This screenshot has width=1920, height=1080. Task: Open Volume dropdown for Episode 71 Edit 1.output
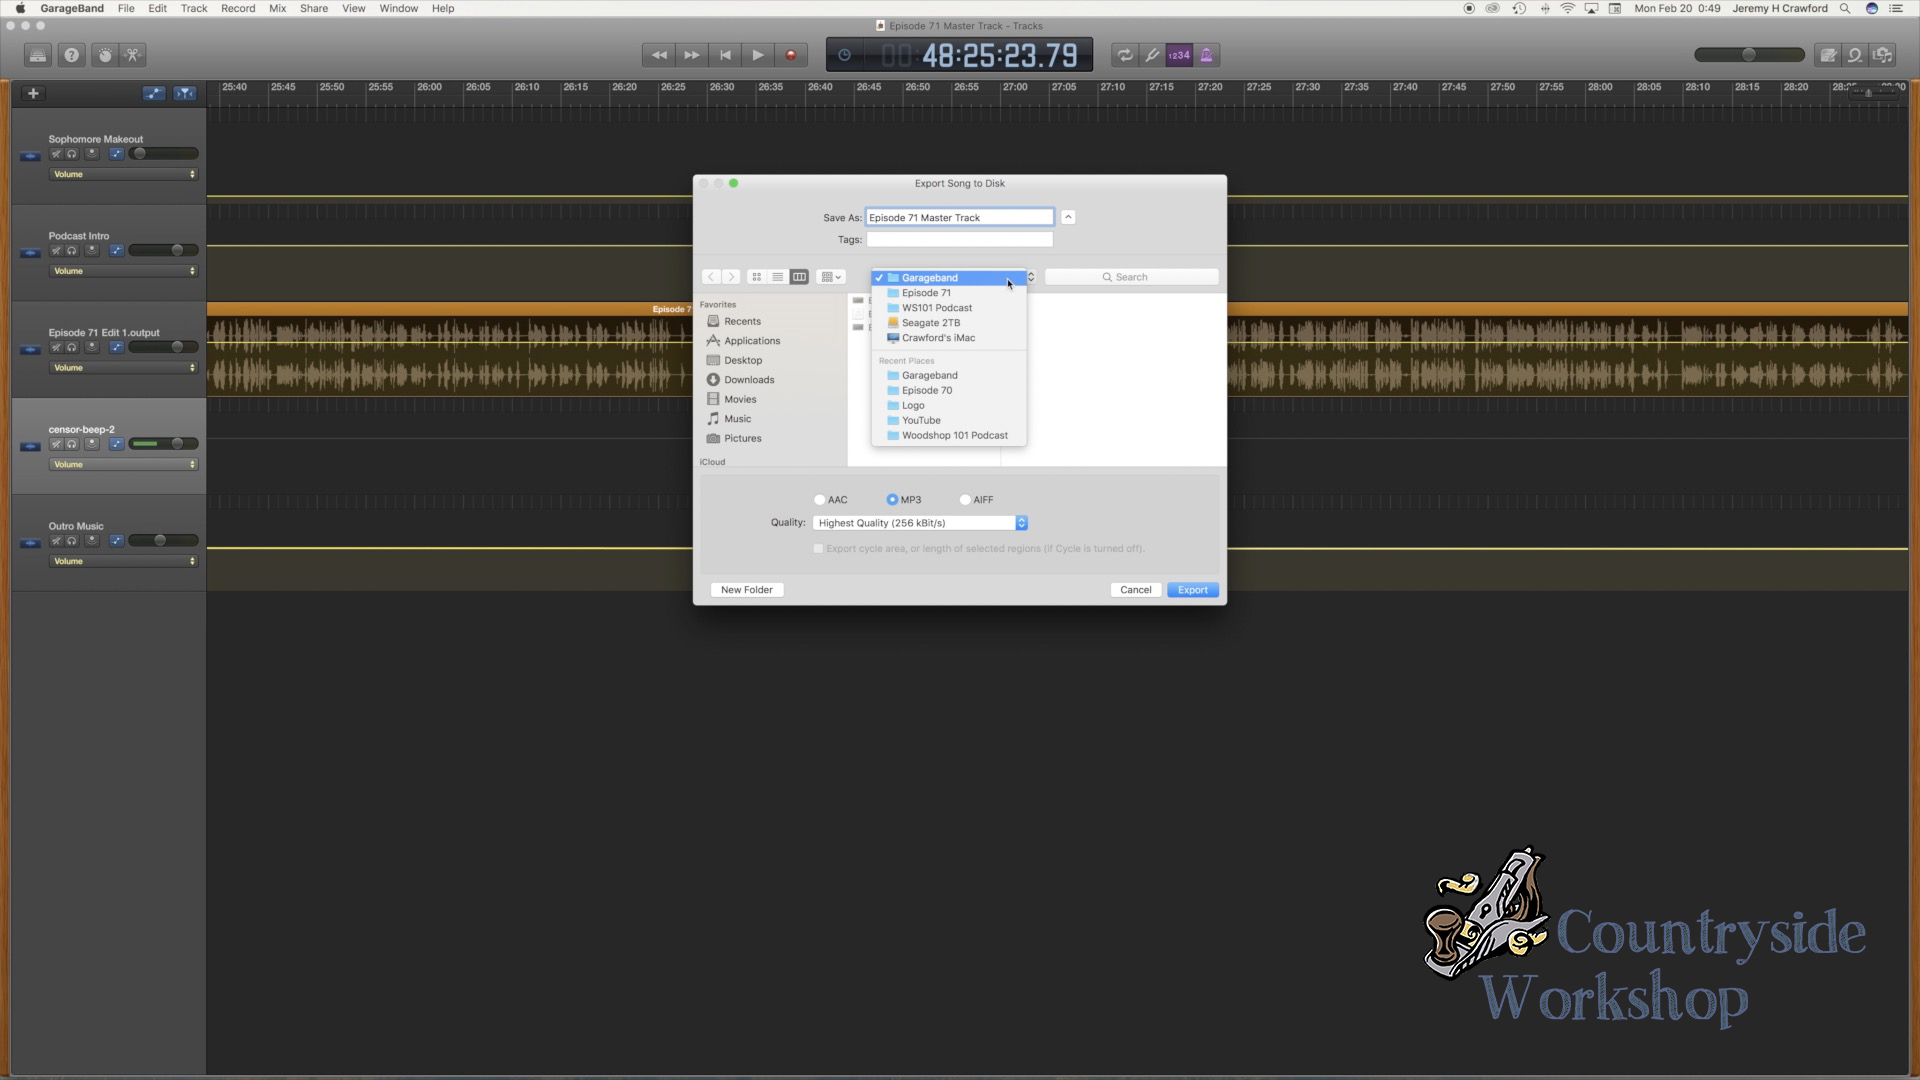pyautogui.click(x=124, y=368)
